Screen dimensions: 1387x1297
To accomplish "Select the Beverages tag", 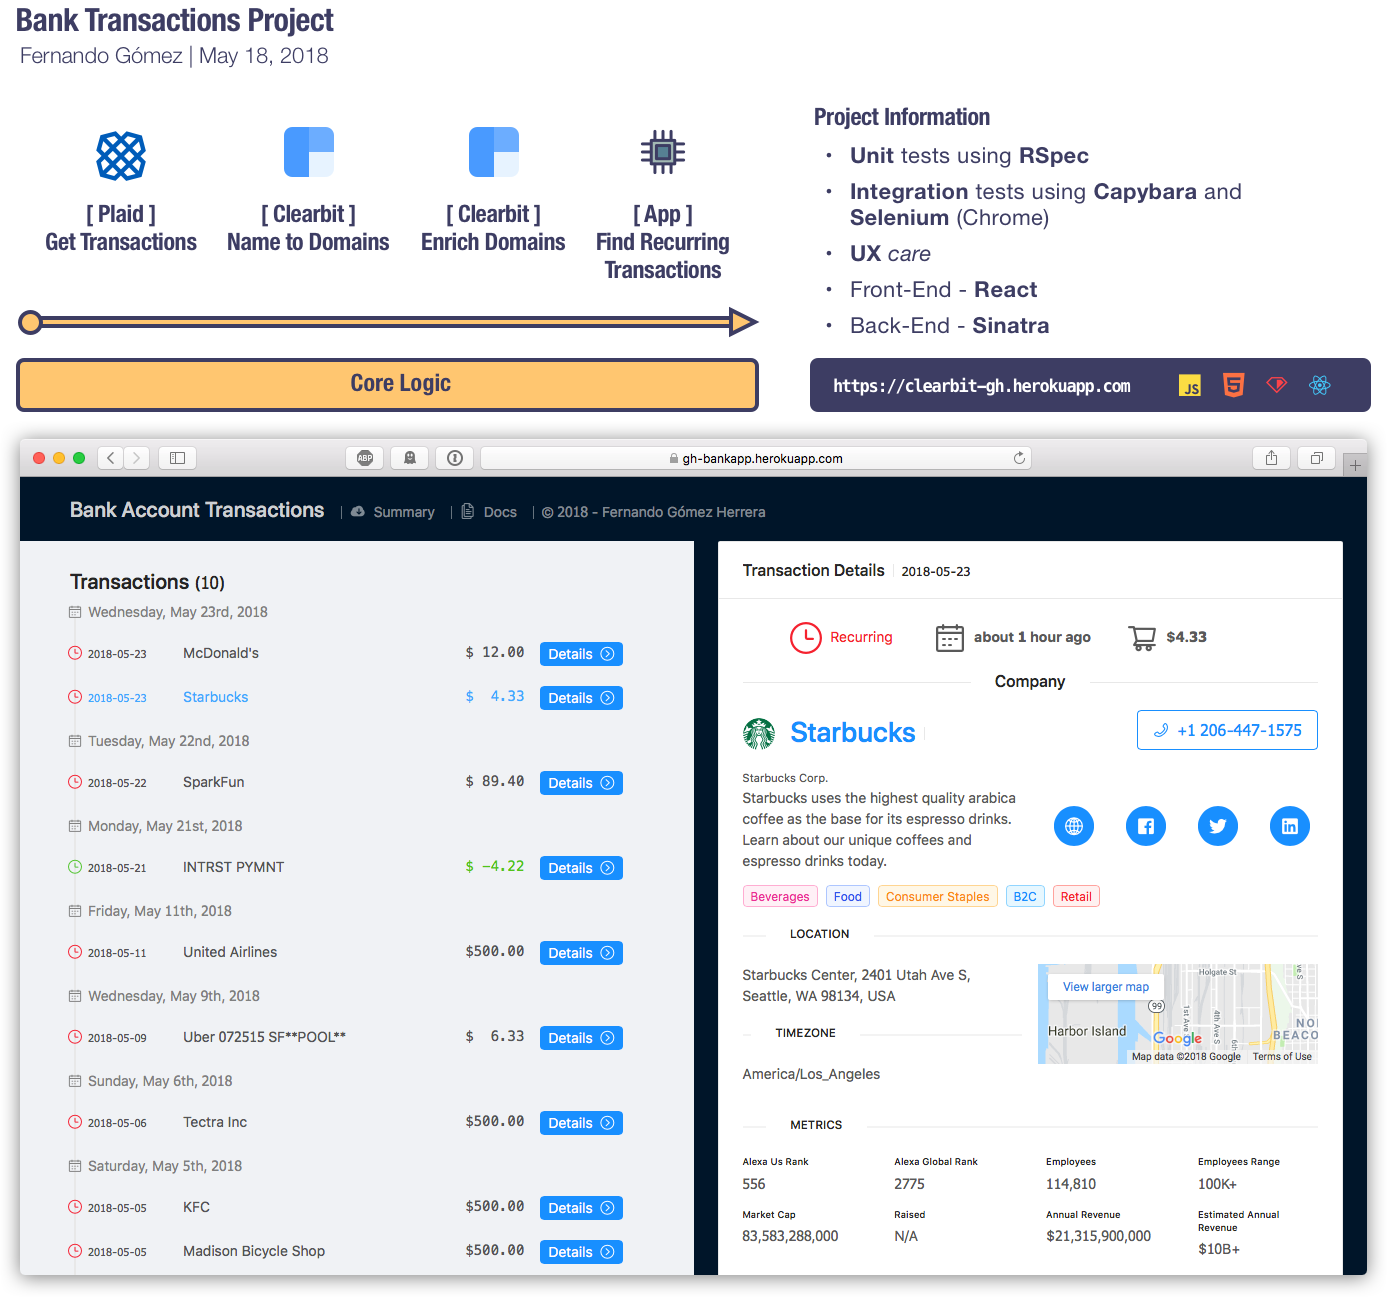I will [x=779, y=897].
